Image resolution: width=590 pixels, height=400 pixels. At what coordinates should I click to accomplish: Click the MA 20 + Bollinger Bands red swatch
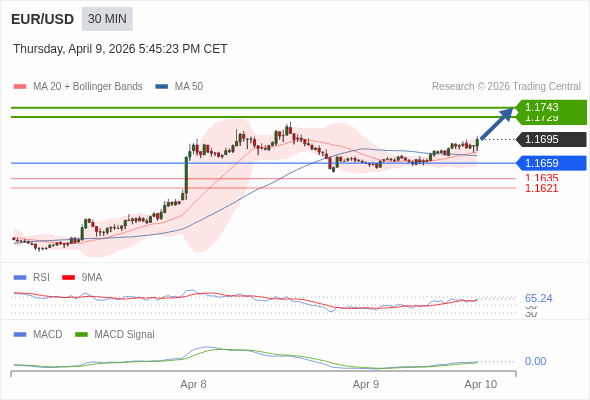pyautogui.click(x=20, y=87)
